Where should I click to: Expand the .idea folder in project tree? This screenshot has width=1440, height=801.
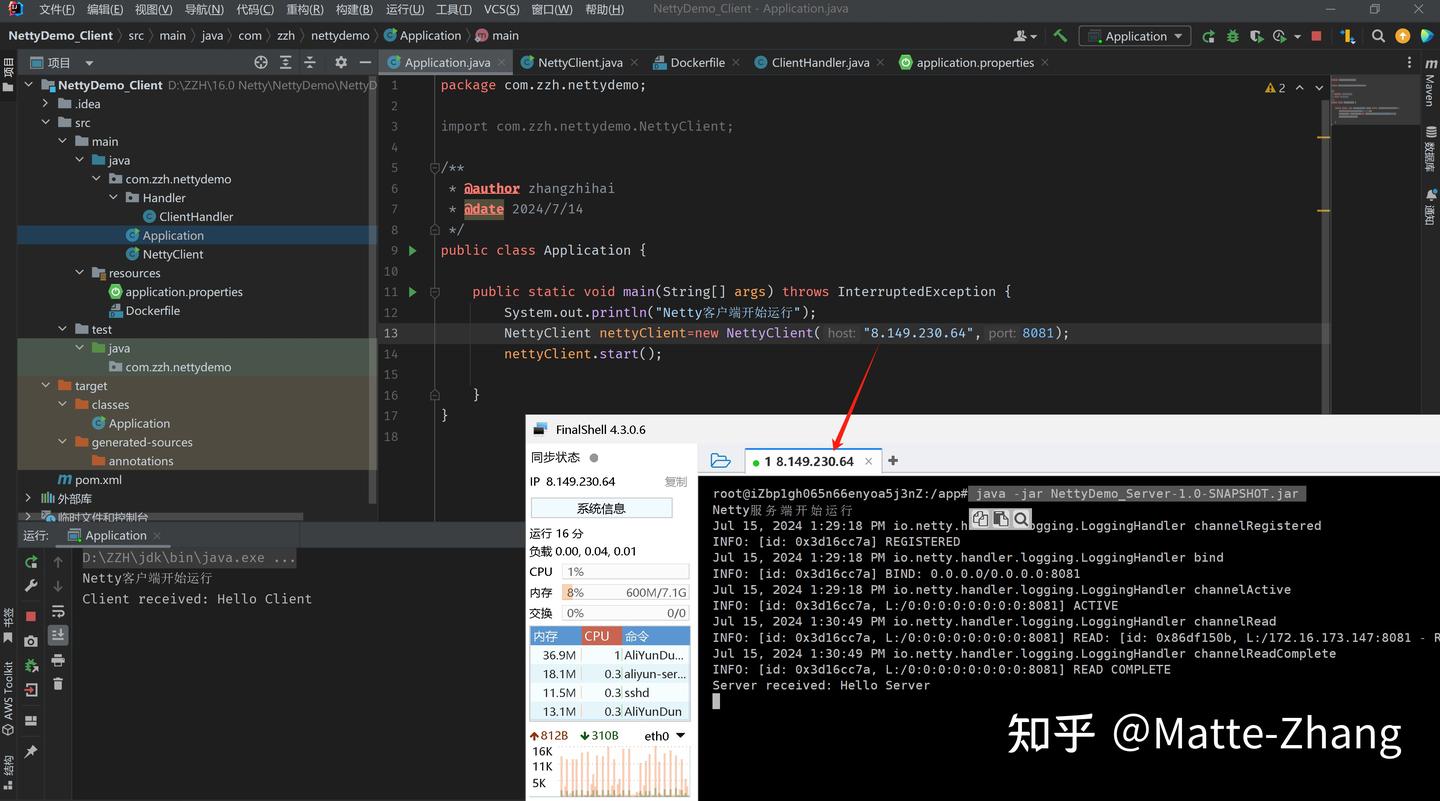(x=45, y=104)
